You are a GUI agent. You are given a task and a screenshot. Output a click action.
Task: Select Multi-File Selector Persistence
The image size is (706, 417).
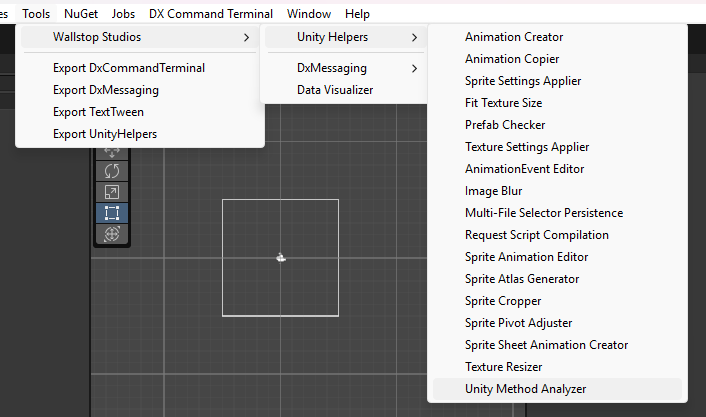[x=544, y=213]
